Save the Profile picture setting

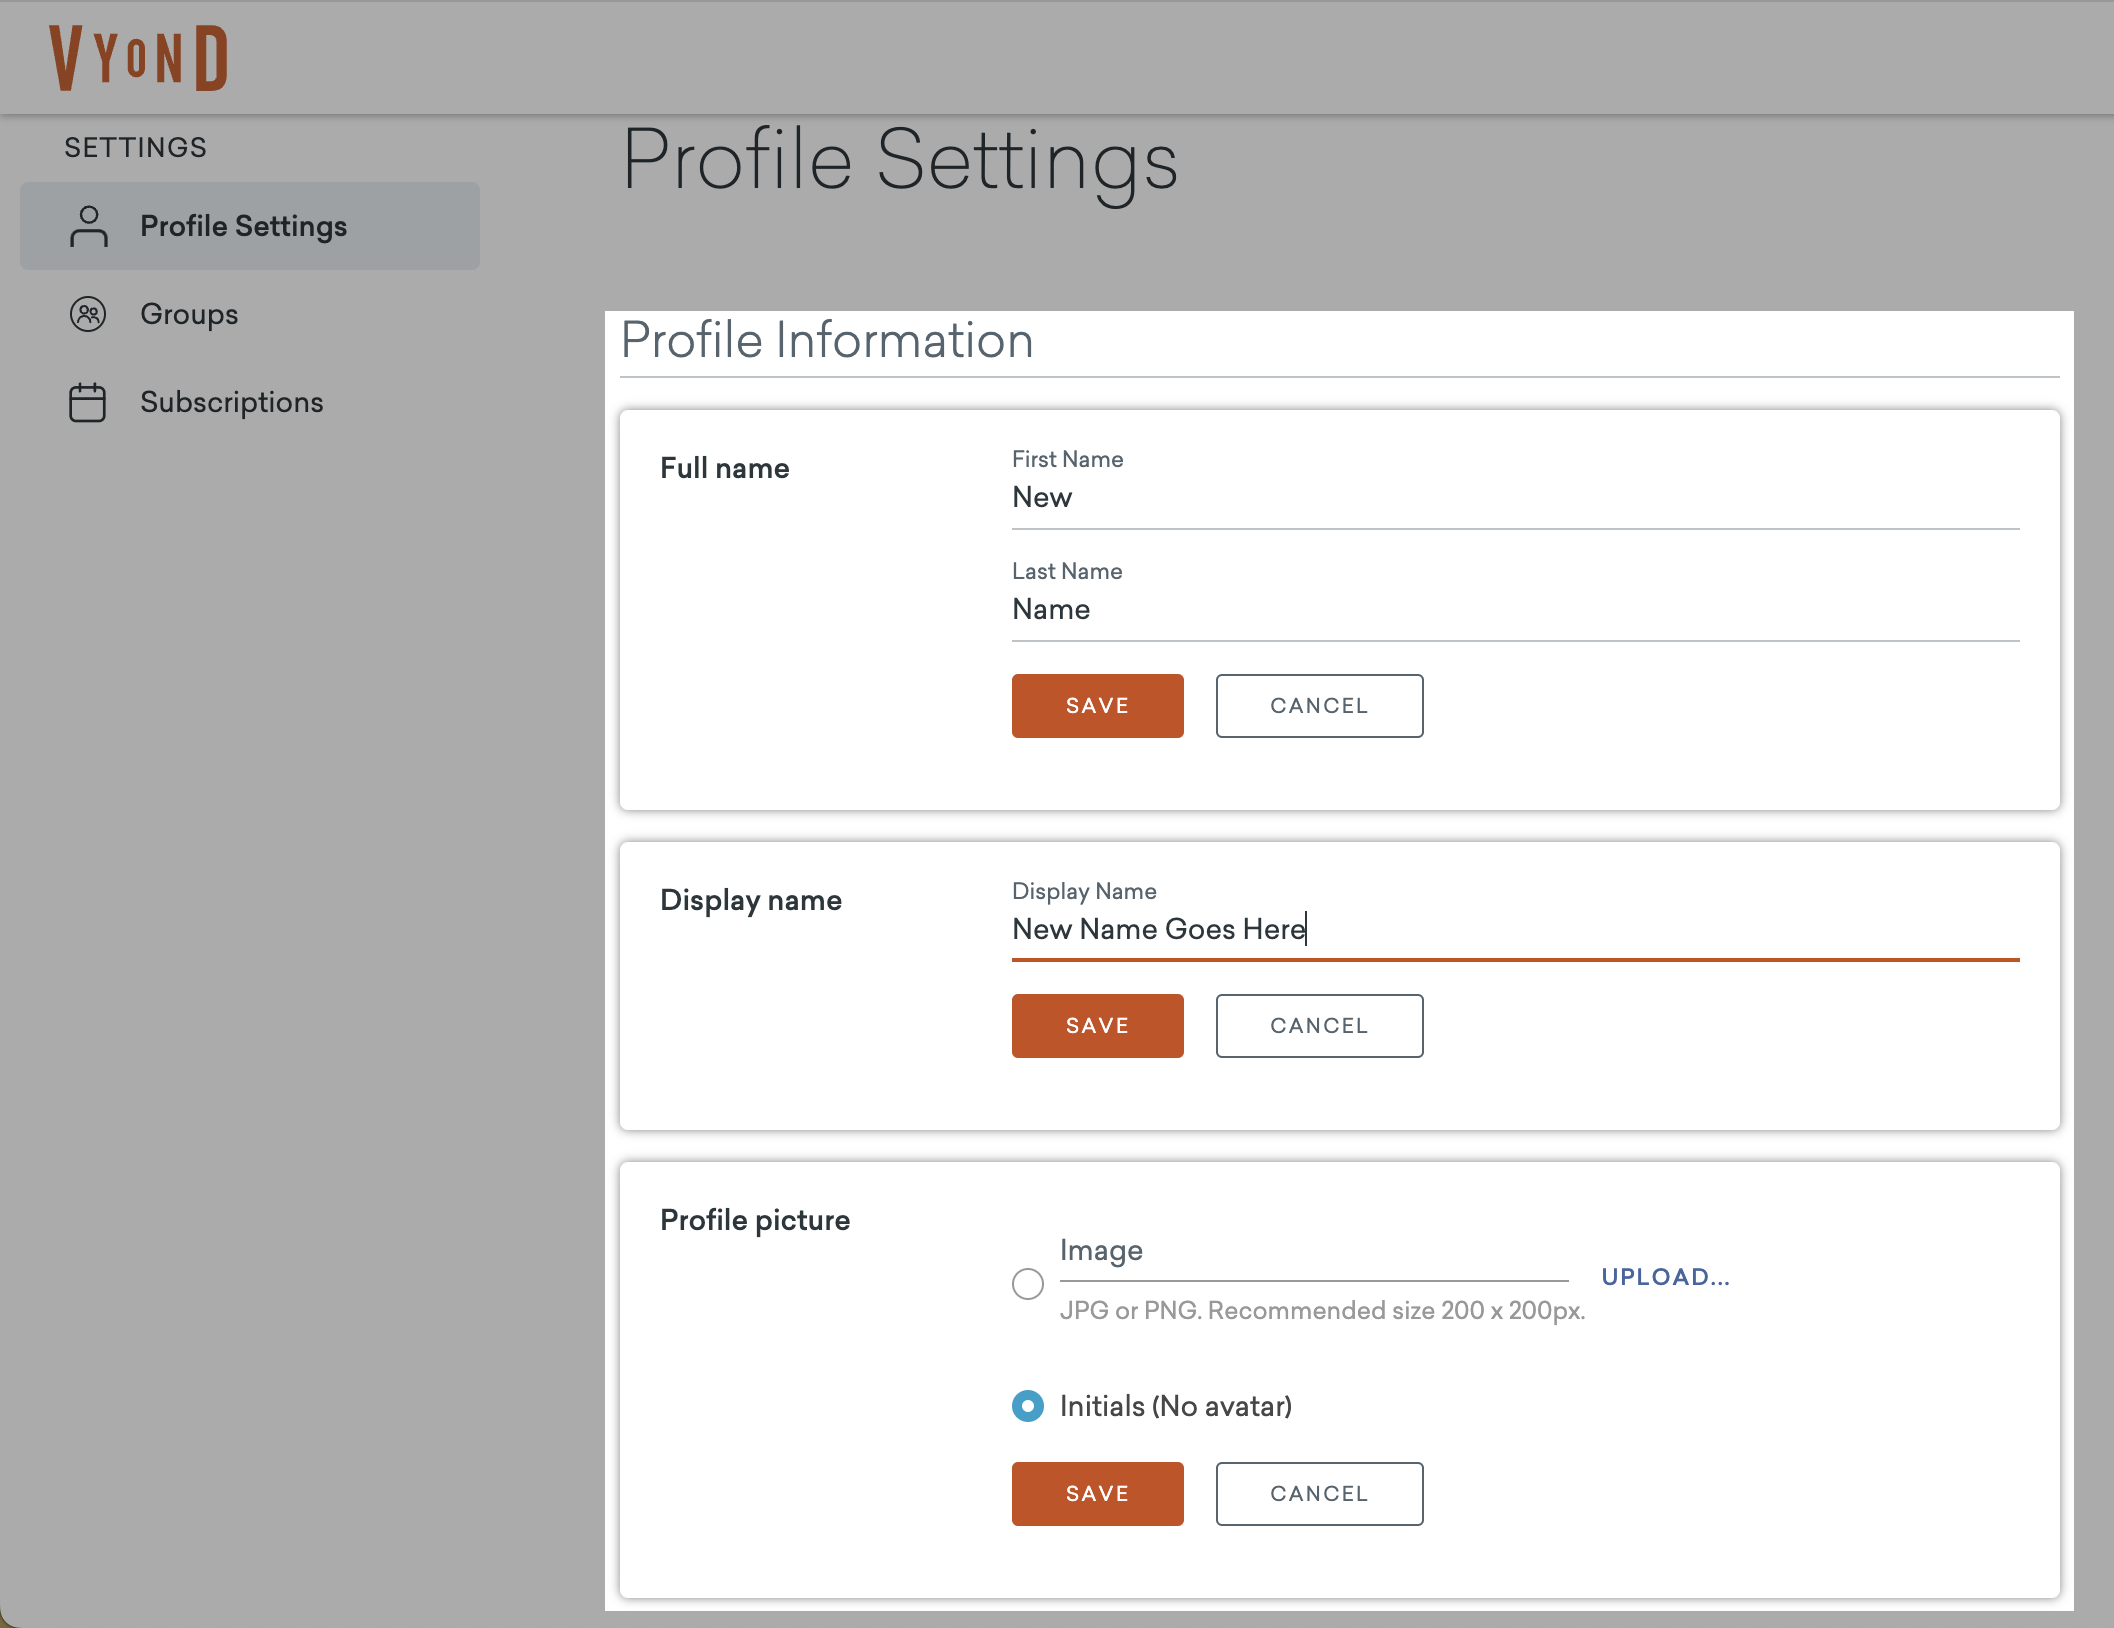point(1097,1494)
